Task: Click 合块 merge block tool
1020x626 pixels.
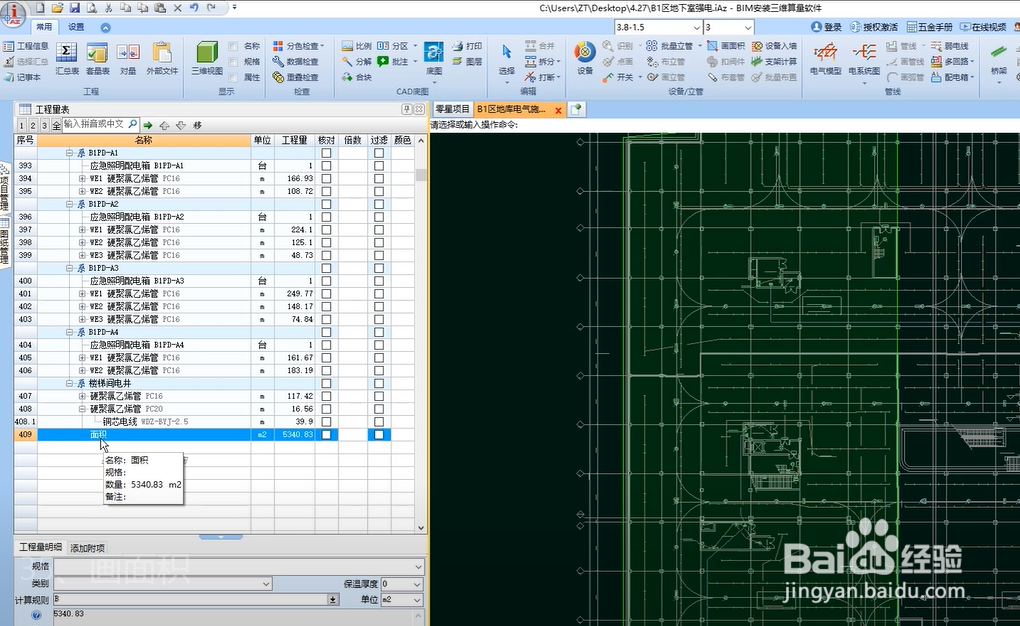Action: [357, 77]
